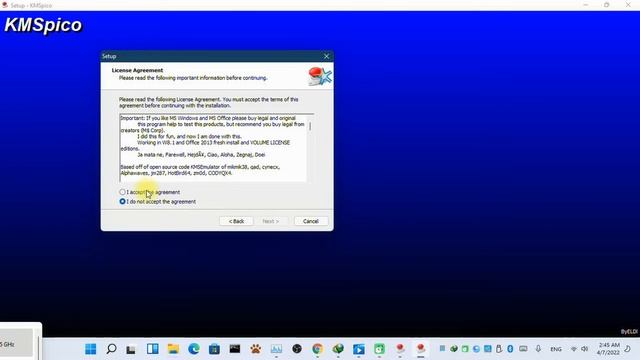Open the touch keyboard tray icon
The width and height of the screenshot is (640, 360).
coord(523,349)
